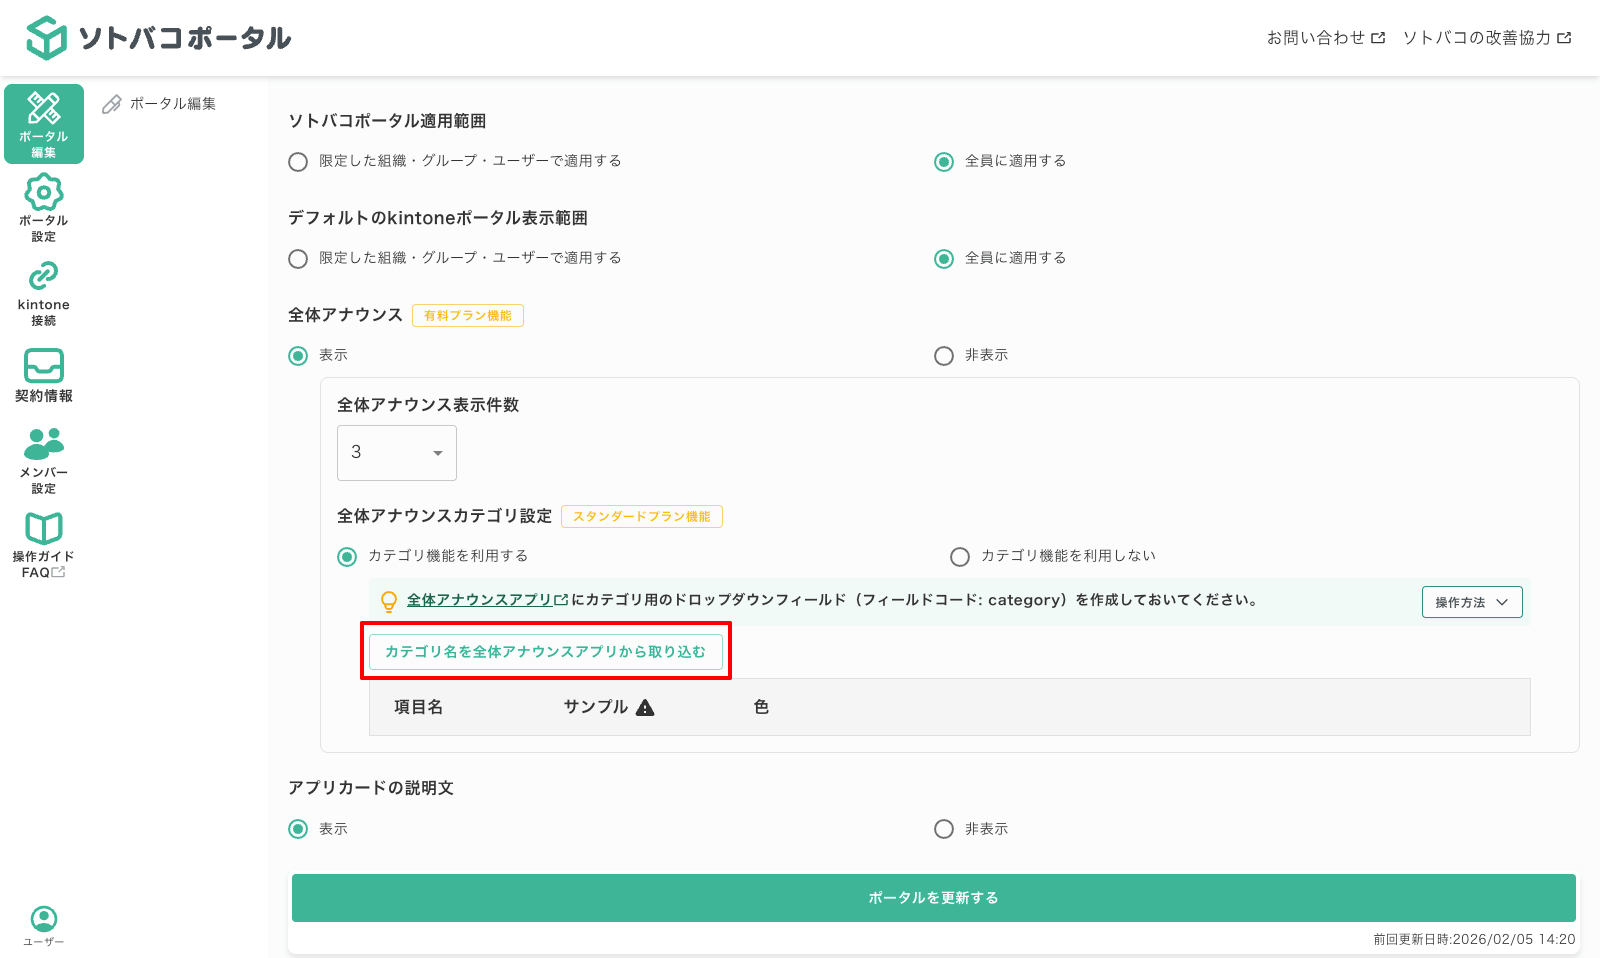Viewport: 1600px width, 958px height.
Task: Select the kintone接続 link icon
Action: 43,291
